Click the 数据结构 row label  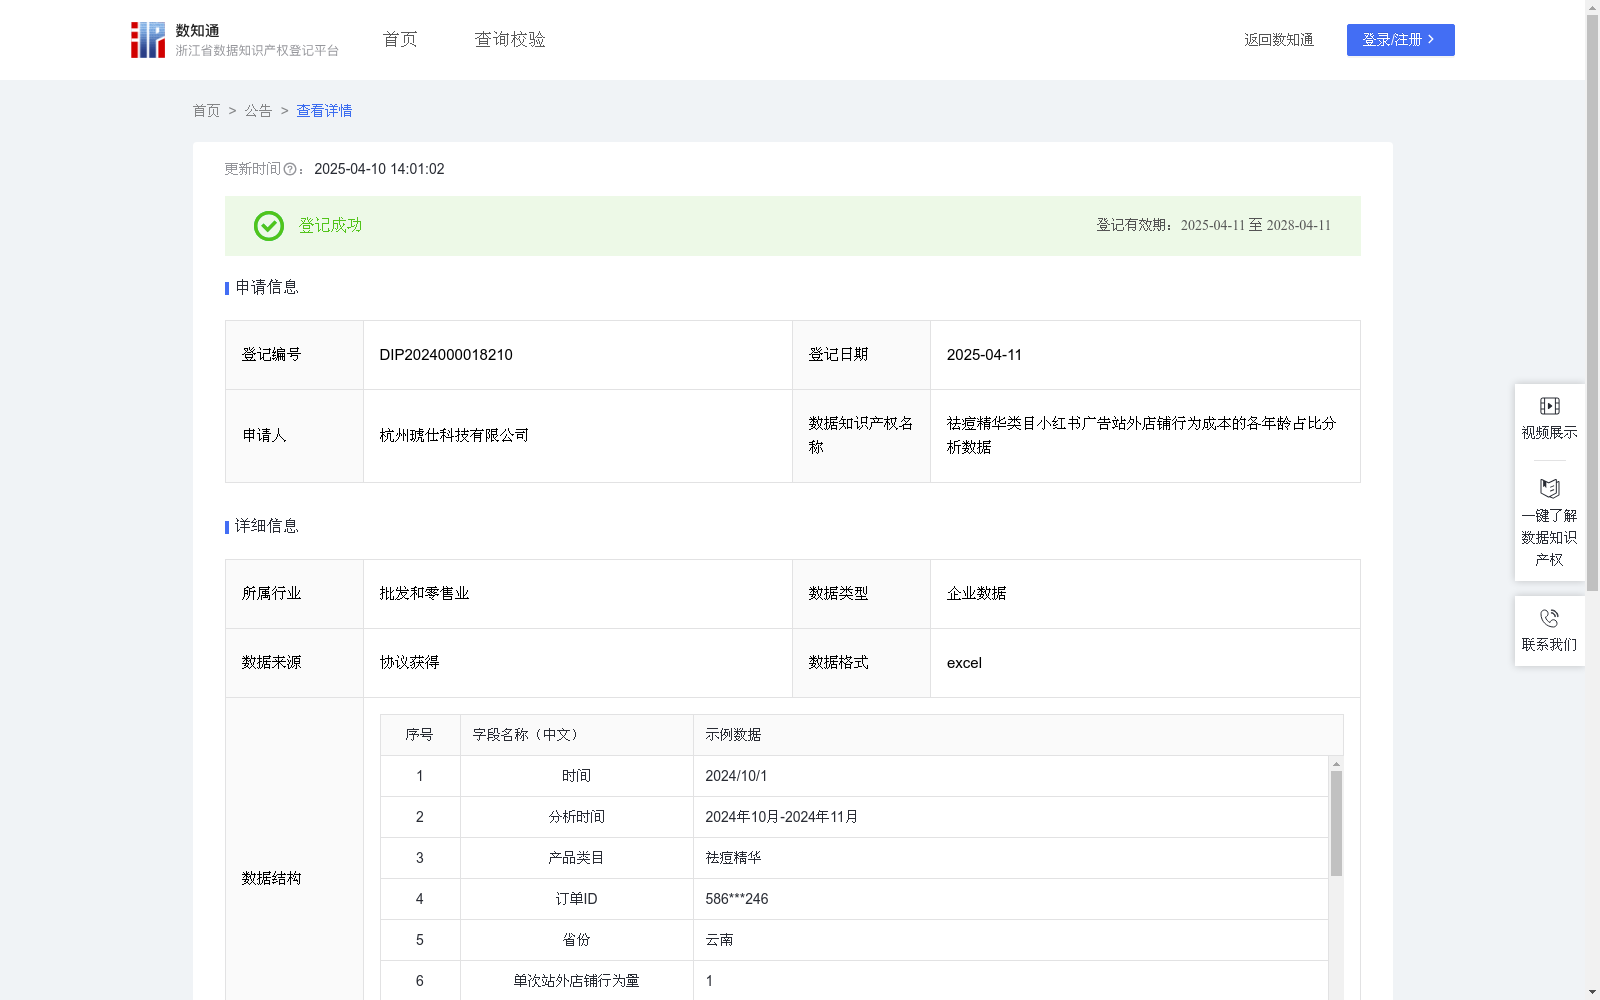271,879
